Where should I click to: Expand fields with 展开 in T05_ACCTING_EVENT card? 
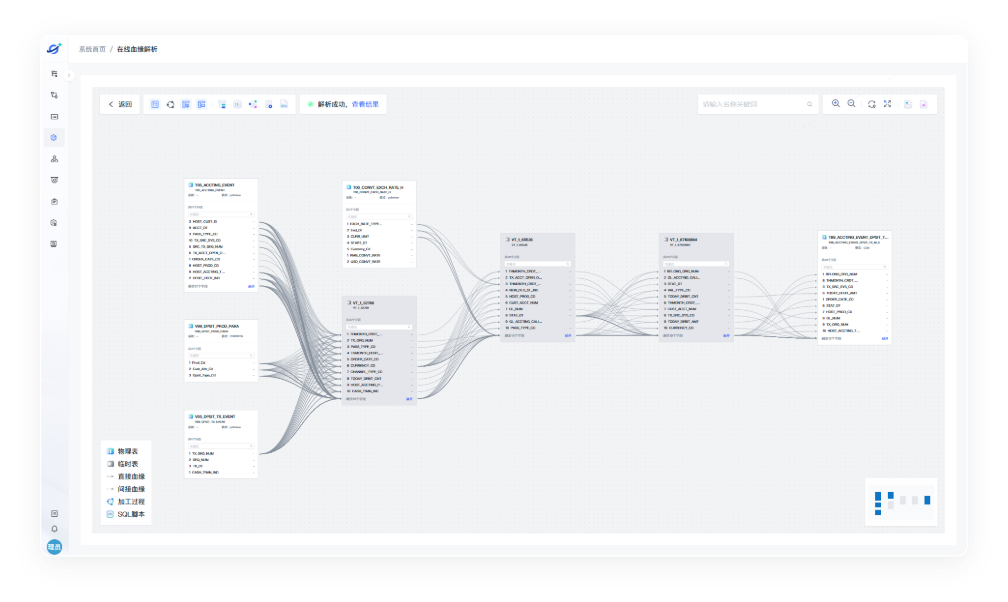coord(251,286)
